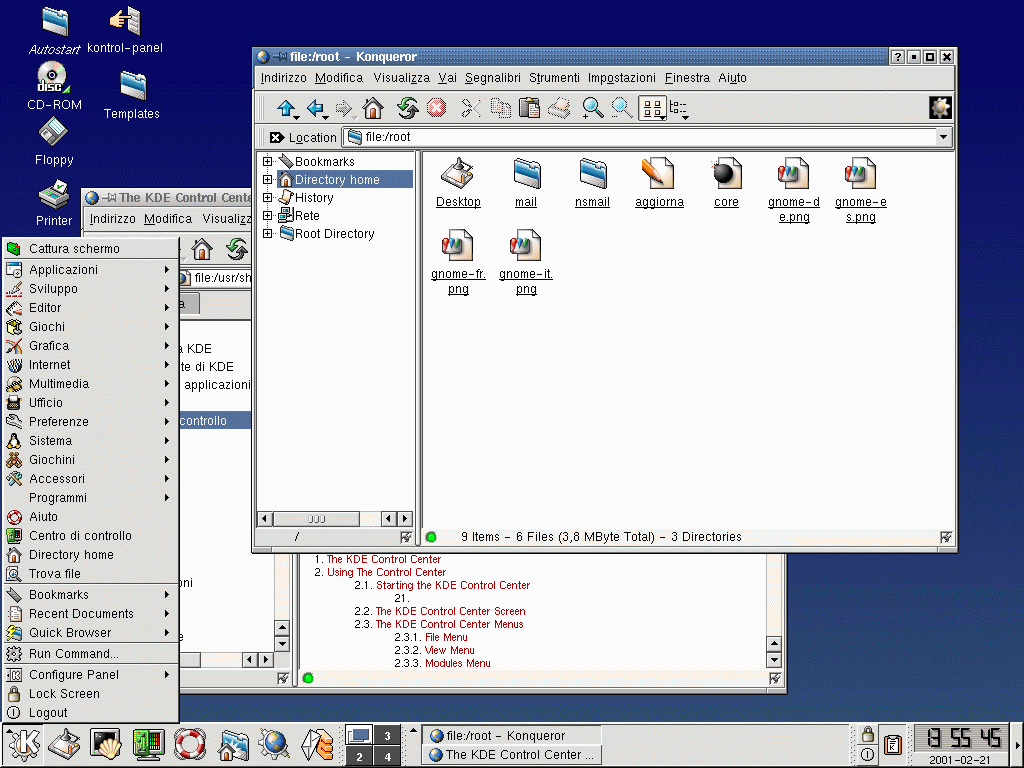Click the Up arrow navigation toolbar icon
1024x768 pixels.
[x=287, y=108]
